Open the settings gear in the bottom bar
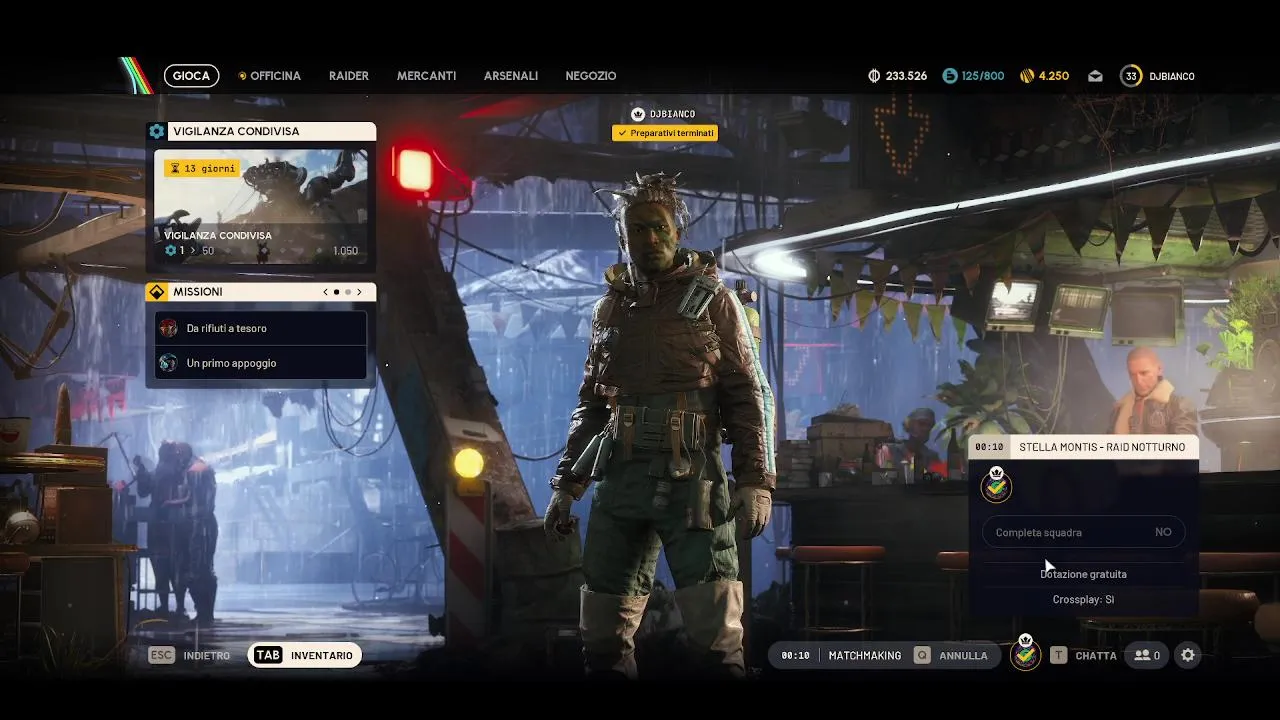This screenshot has height=720, width=1280. tap(1188, 655)
